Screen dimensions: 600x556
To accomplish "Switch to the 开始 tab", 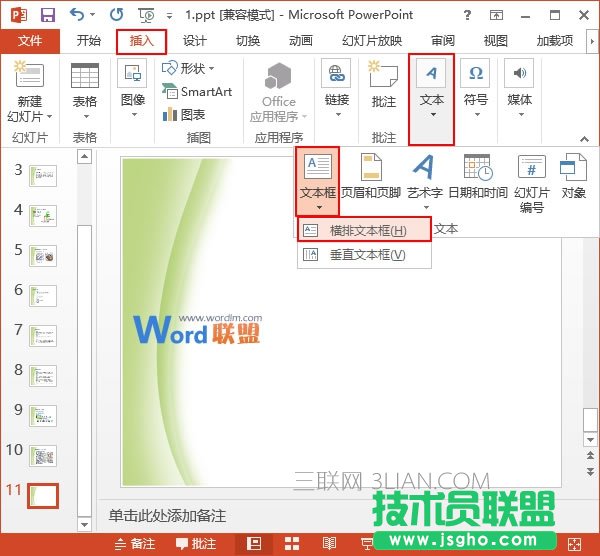I will (x=89, y=41).
